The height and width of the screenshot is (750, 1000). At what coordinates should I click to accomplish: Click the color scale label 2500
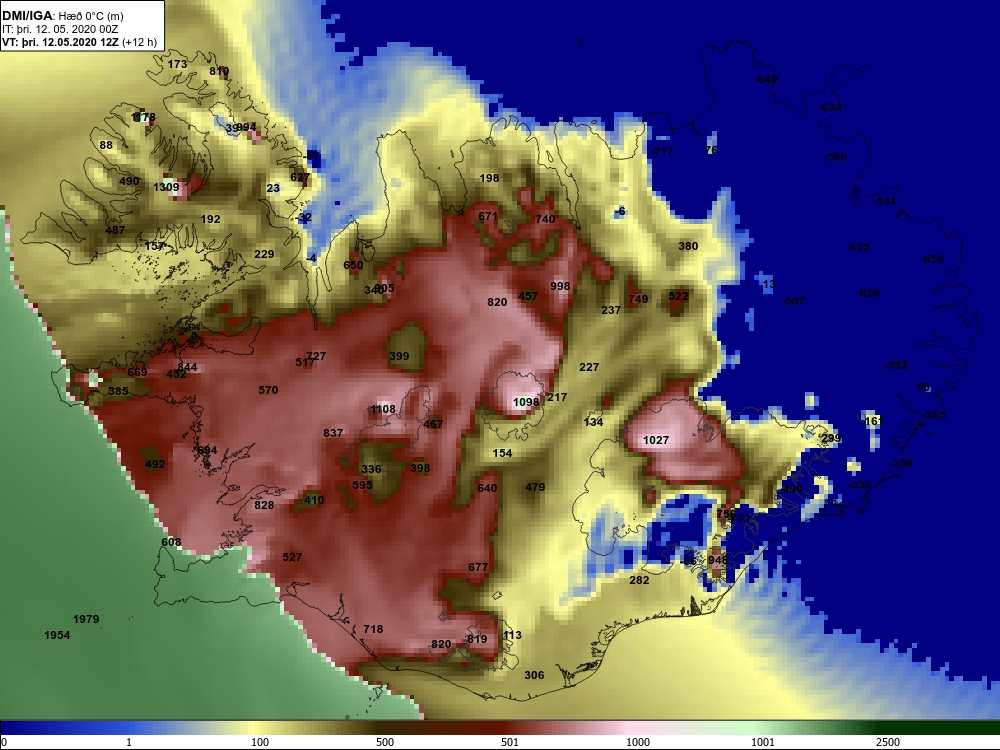[888, 742]
